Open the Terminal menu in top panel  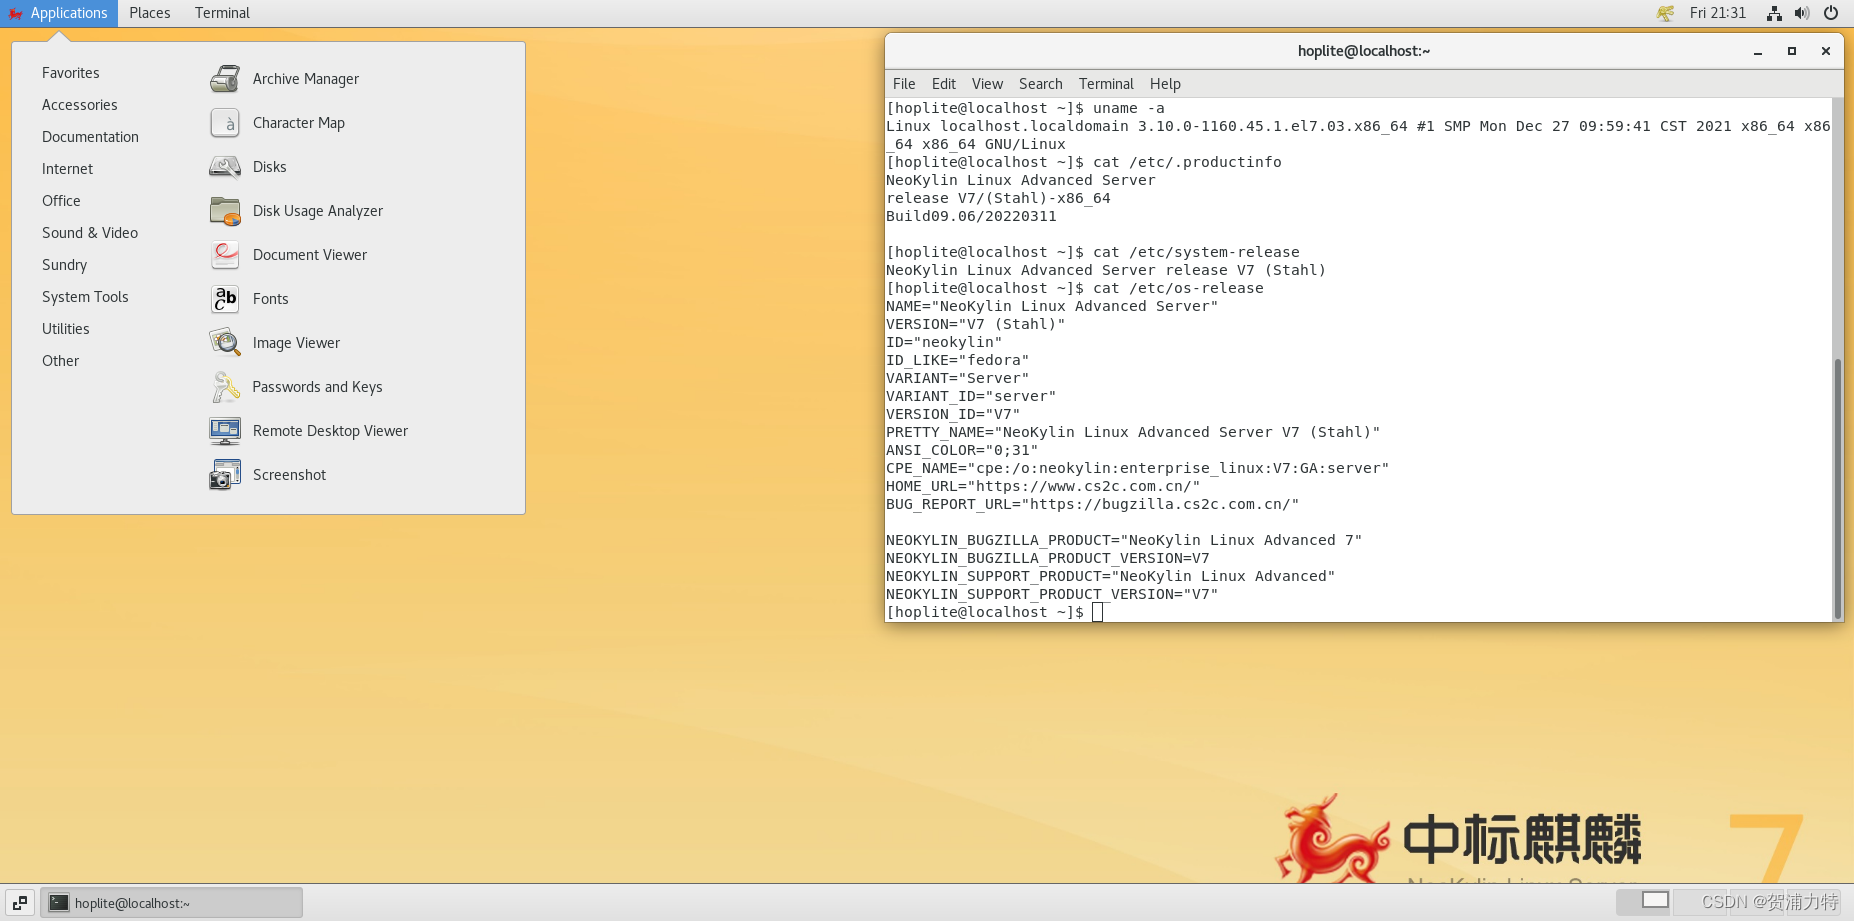tap(222, 13)
